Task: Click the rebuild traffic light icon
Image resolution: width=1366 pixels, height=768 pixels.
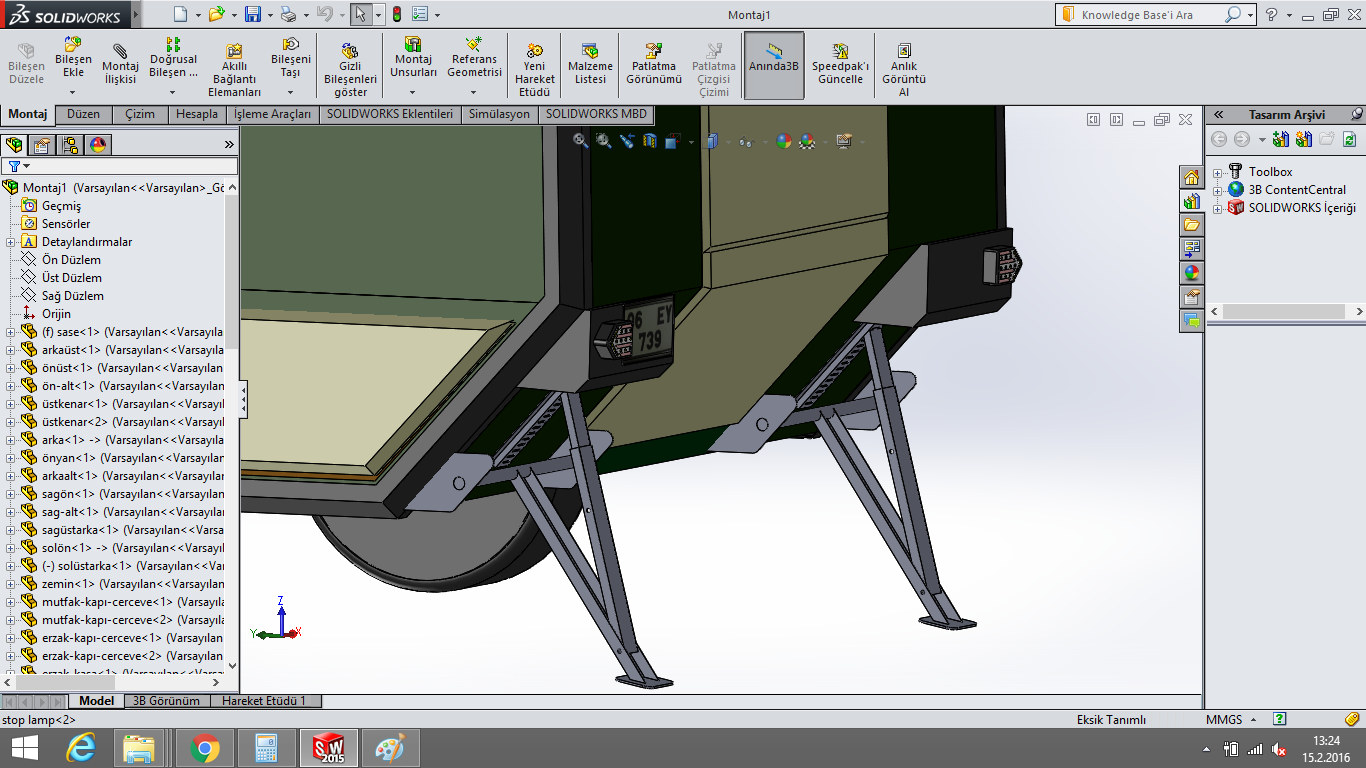Action: [396, 15]
